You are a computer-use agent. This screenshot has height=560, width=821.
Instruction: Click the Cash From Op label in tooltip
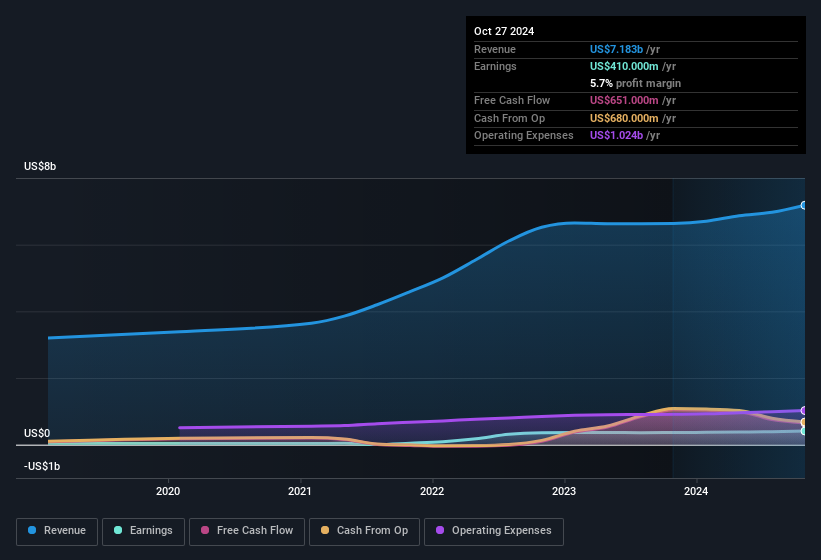(x=509, y=118)
